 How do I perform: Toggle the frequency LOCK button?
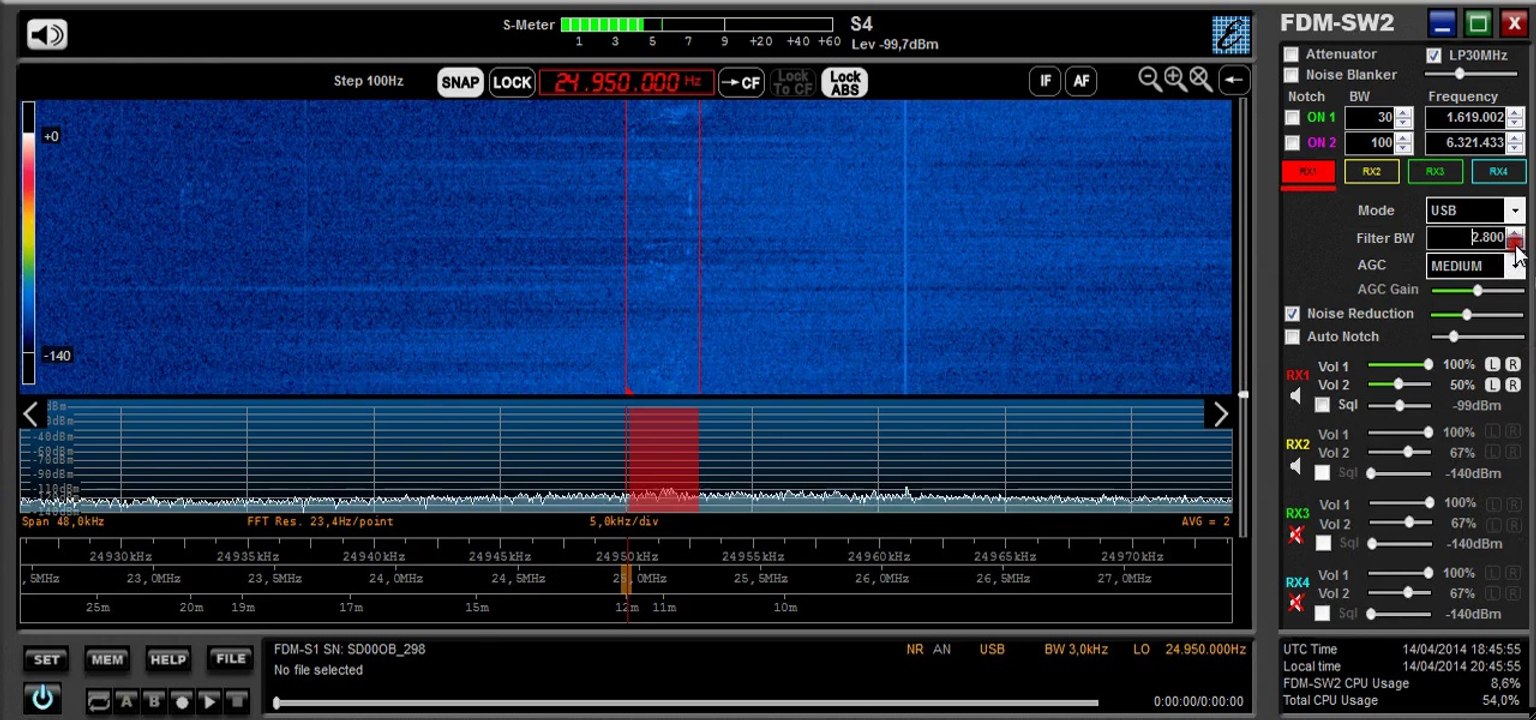[x=511, y=82]
